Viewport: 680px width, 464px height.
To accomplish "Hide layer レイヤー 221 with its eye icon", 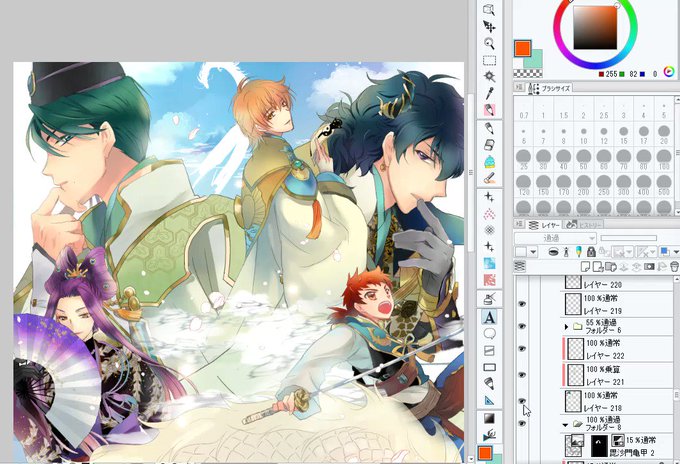I will tap(522, 375).
